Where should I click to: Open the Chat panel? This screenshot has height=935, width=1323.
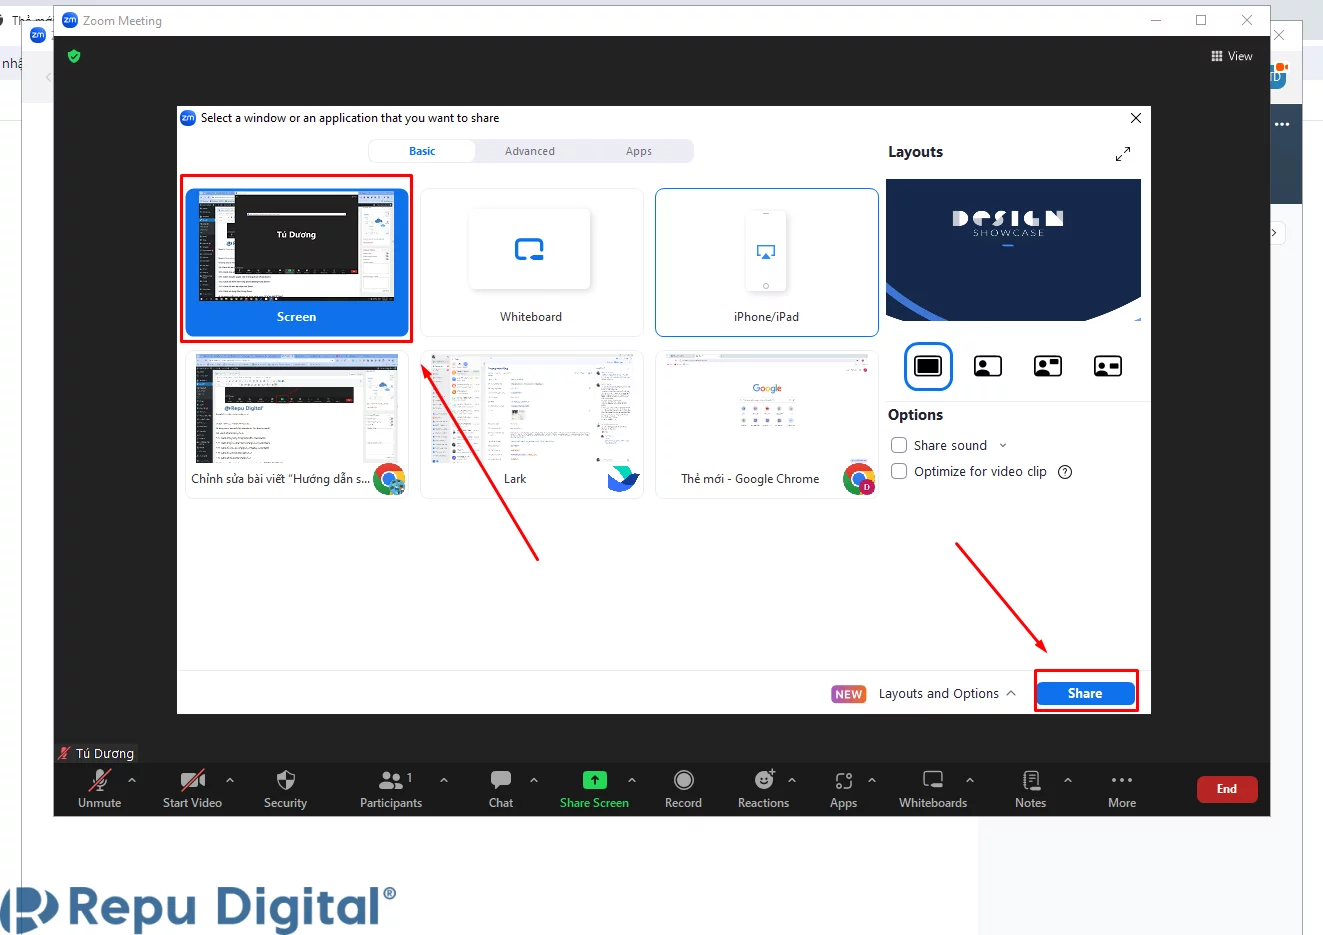point(501,789)
